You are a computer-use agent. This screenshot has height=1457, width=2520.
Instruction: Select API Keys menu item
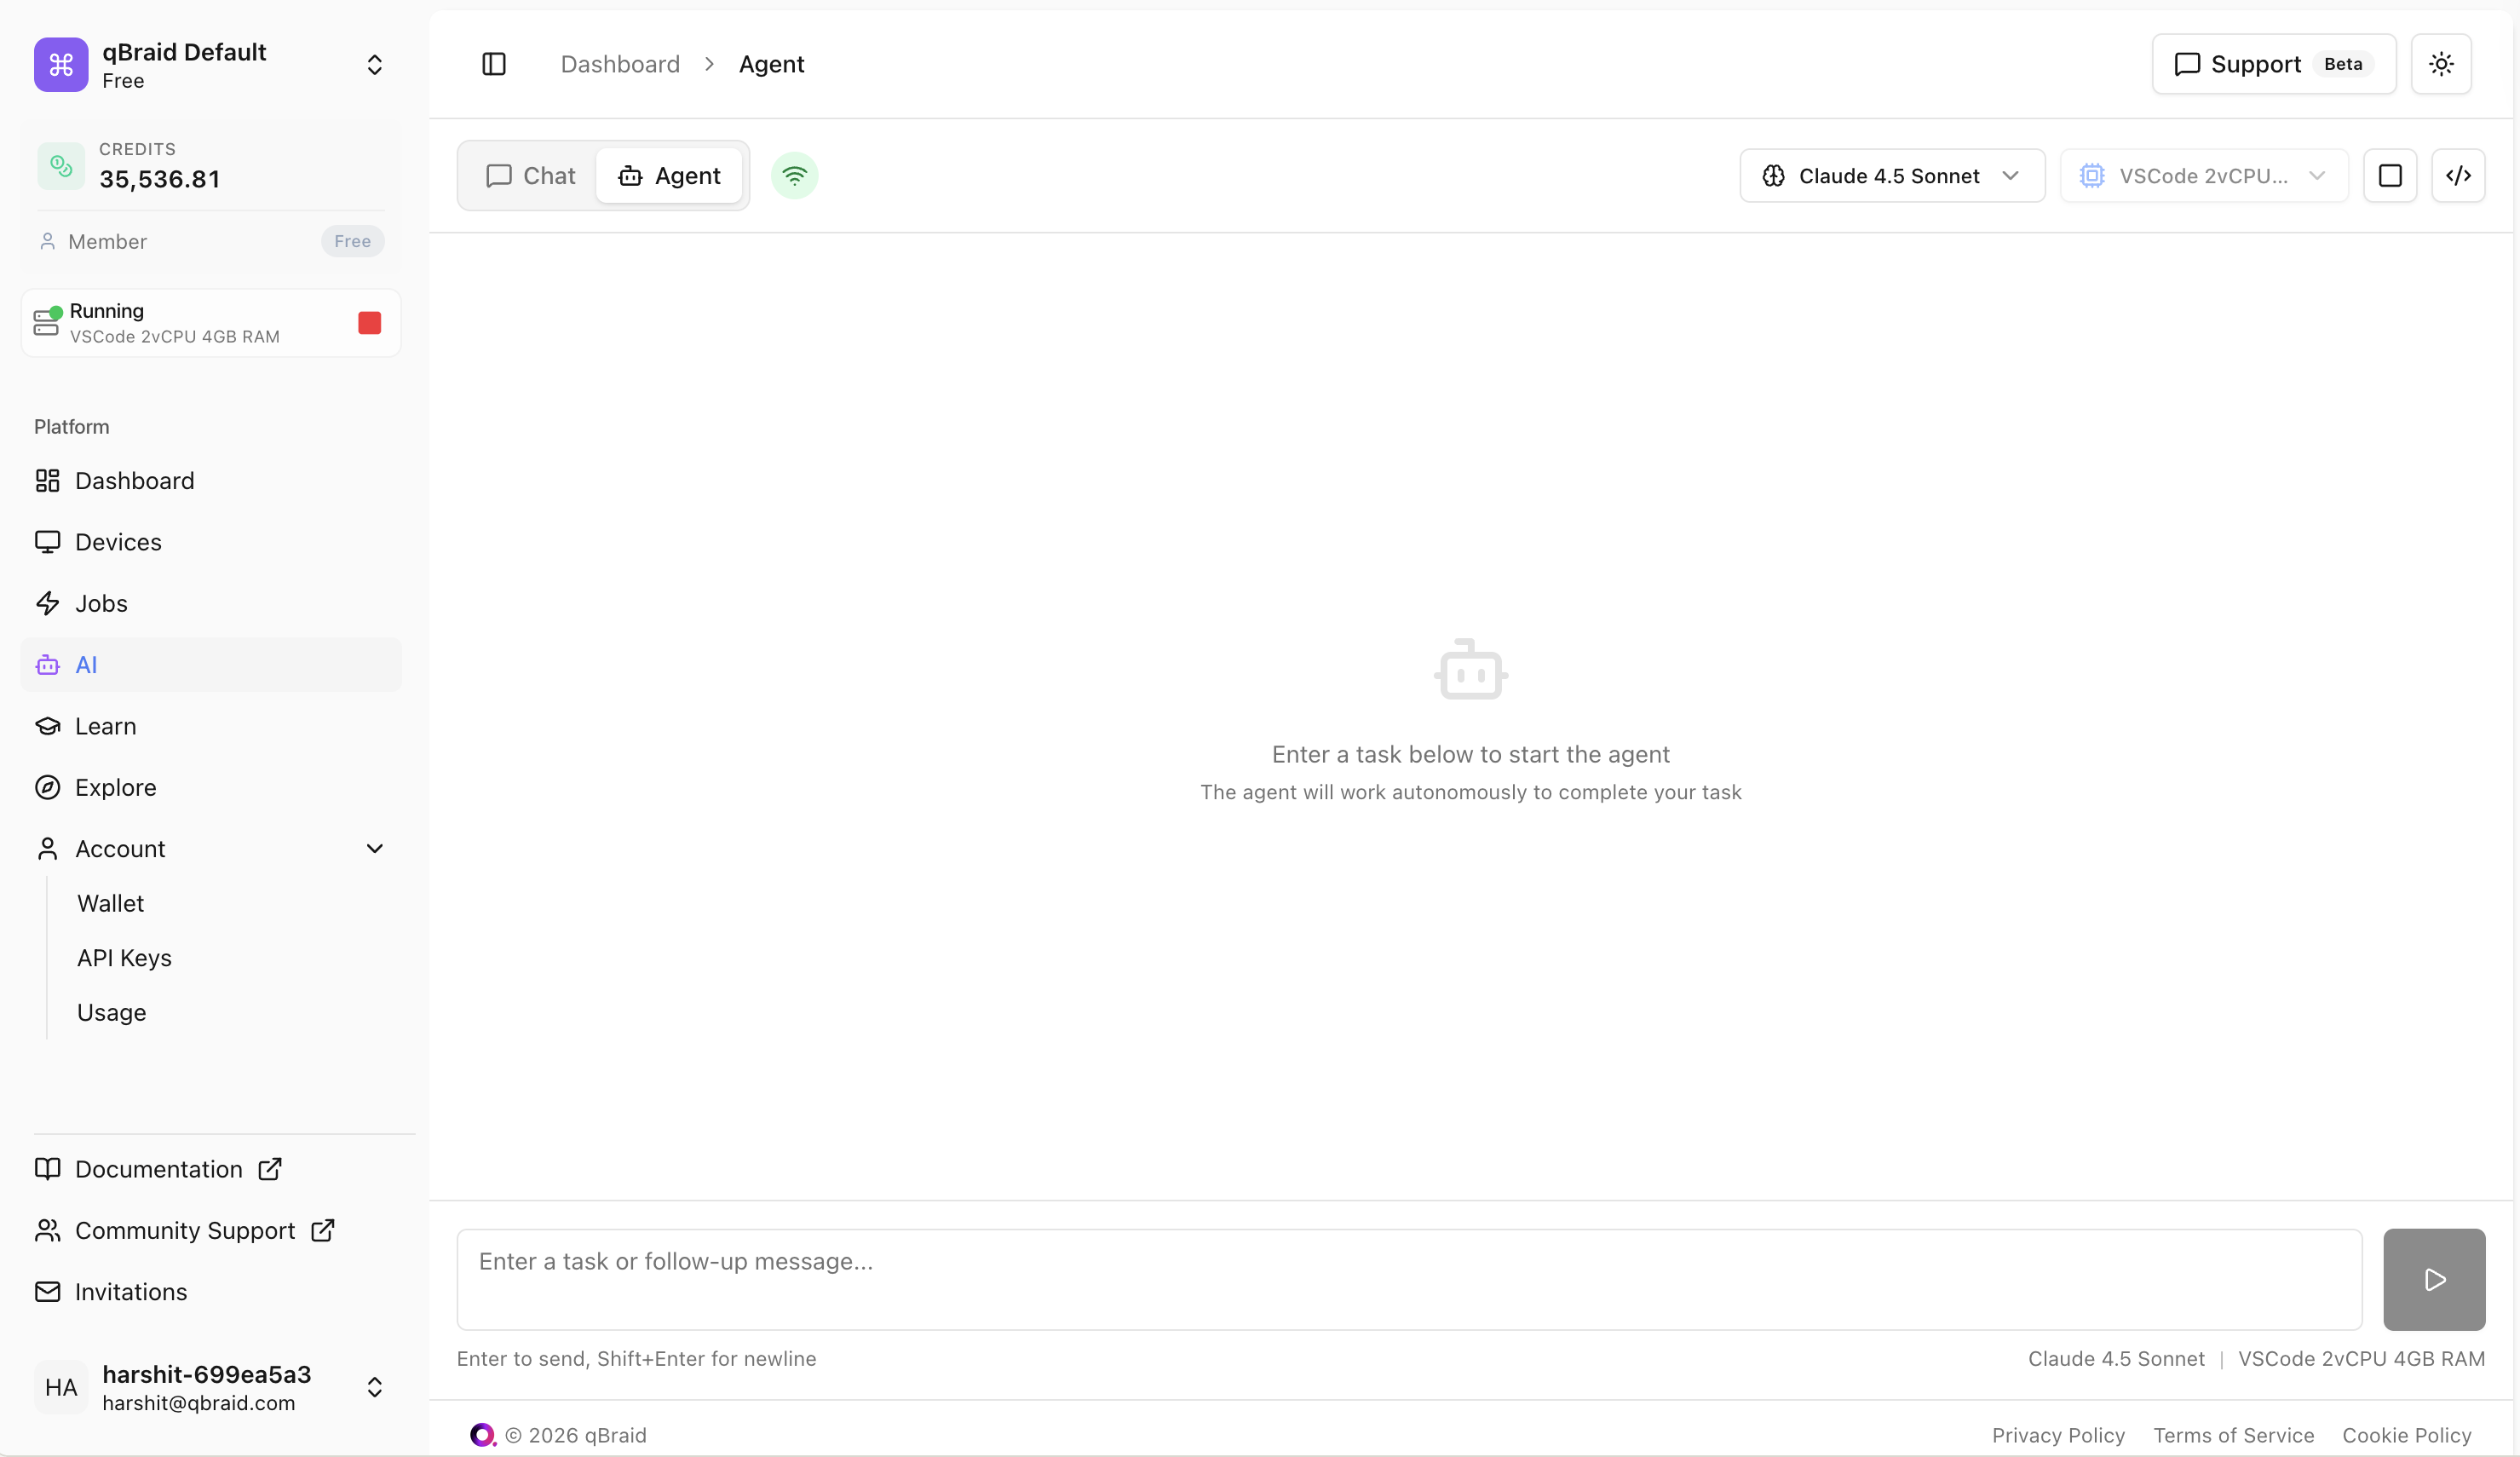[124, 958]
